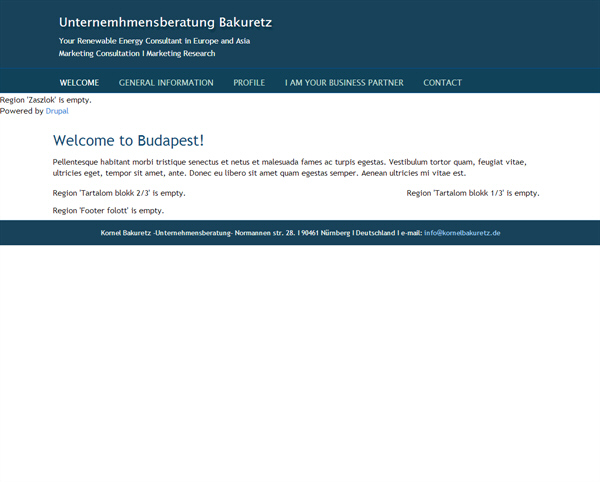Go to the General Information page

[x=166, y=83]
